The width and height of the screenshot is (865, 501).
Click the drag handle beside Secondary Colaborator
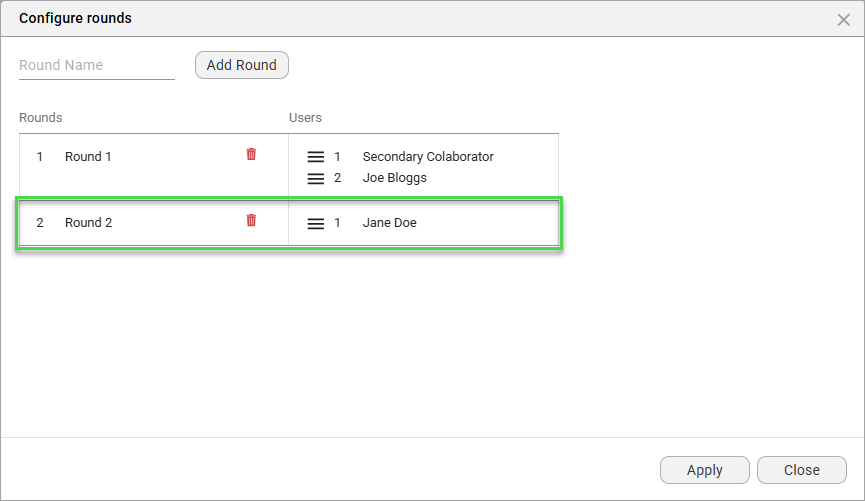coord(315,157)
